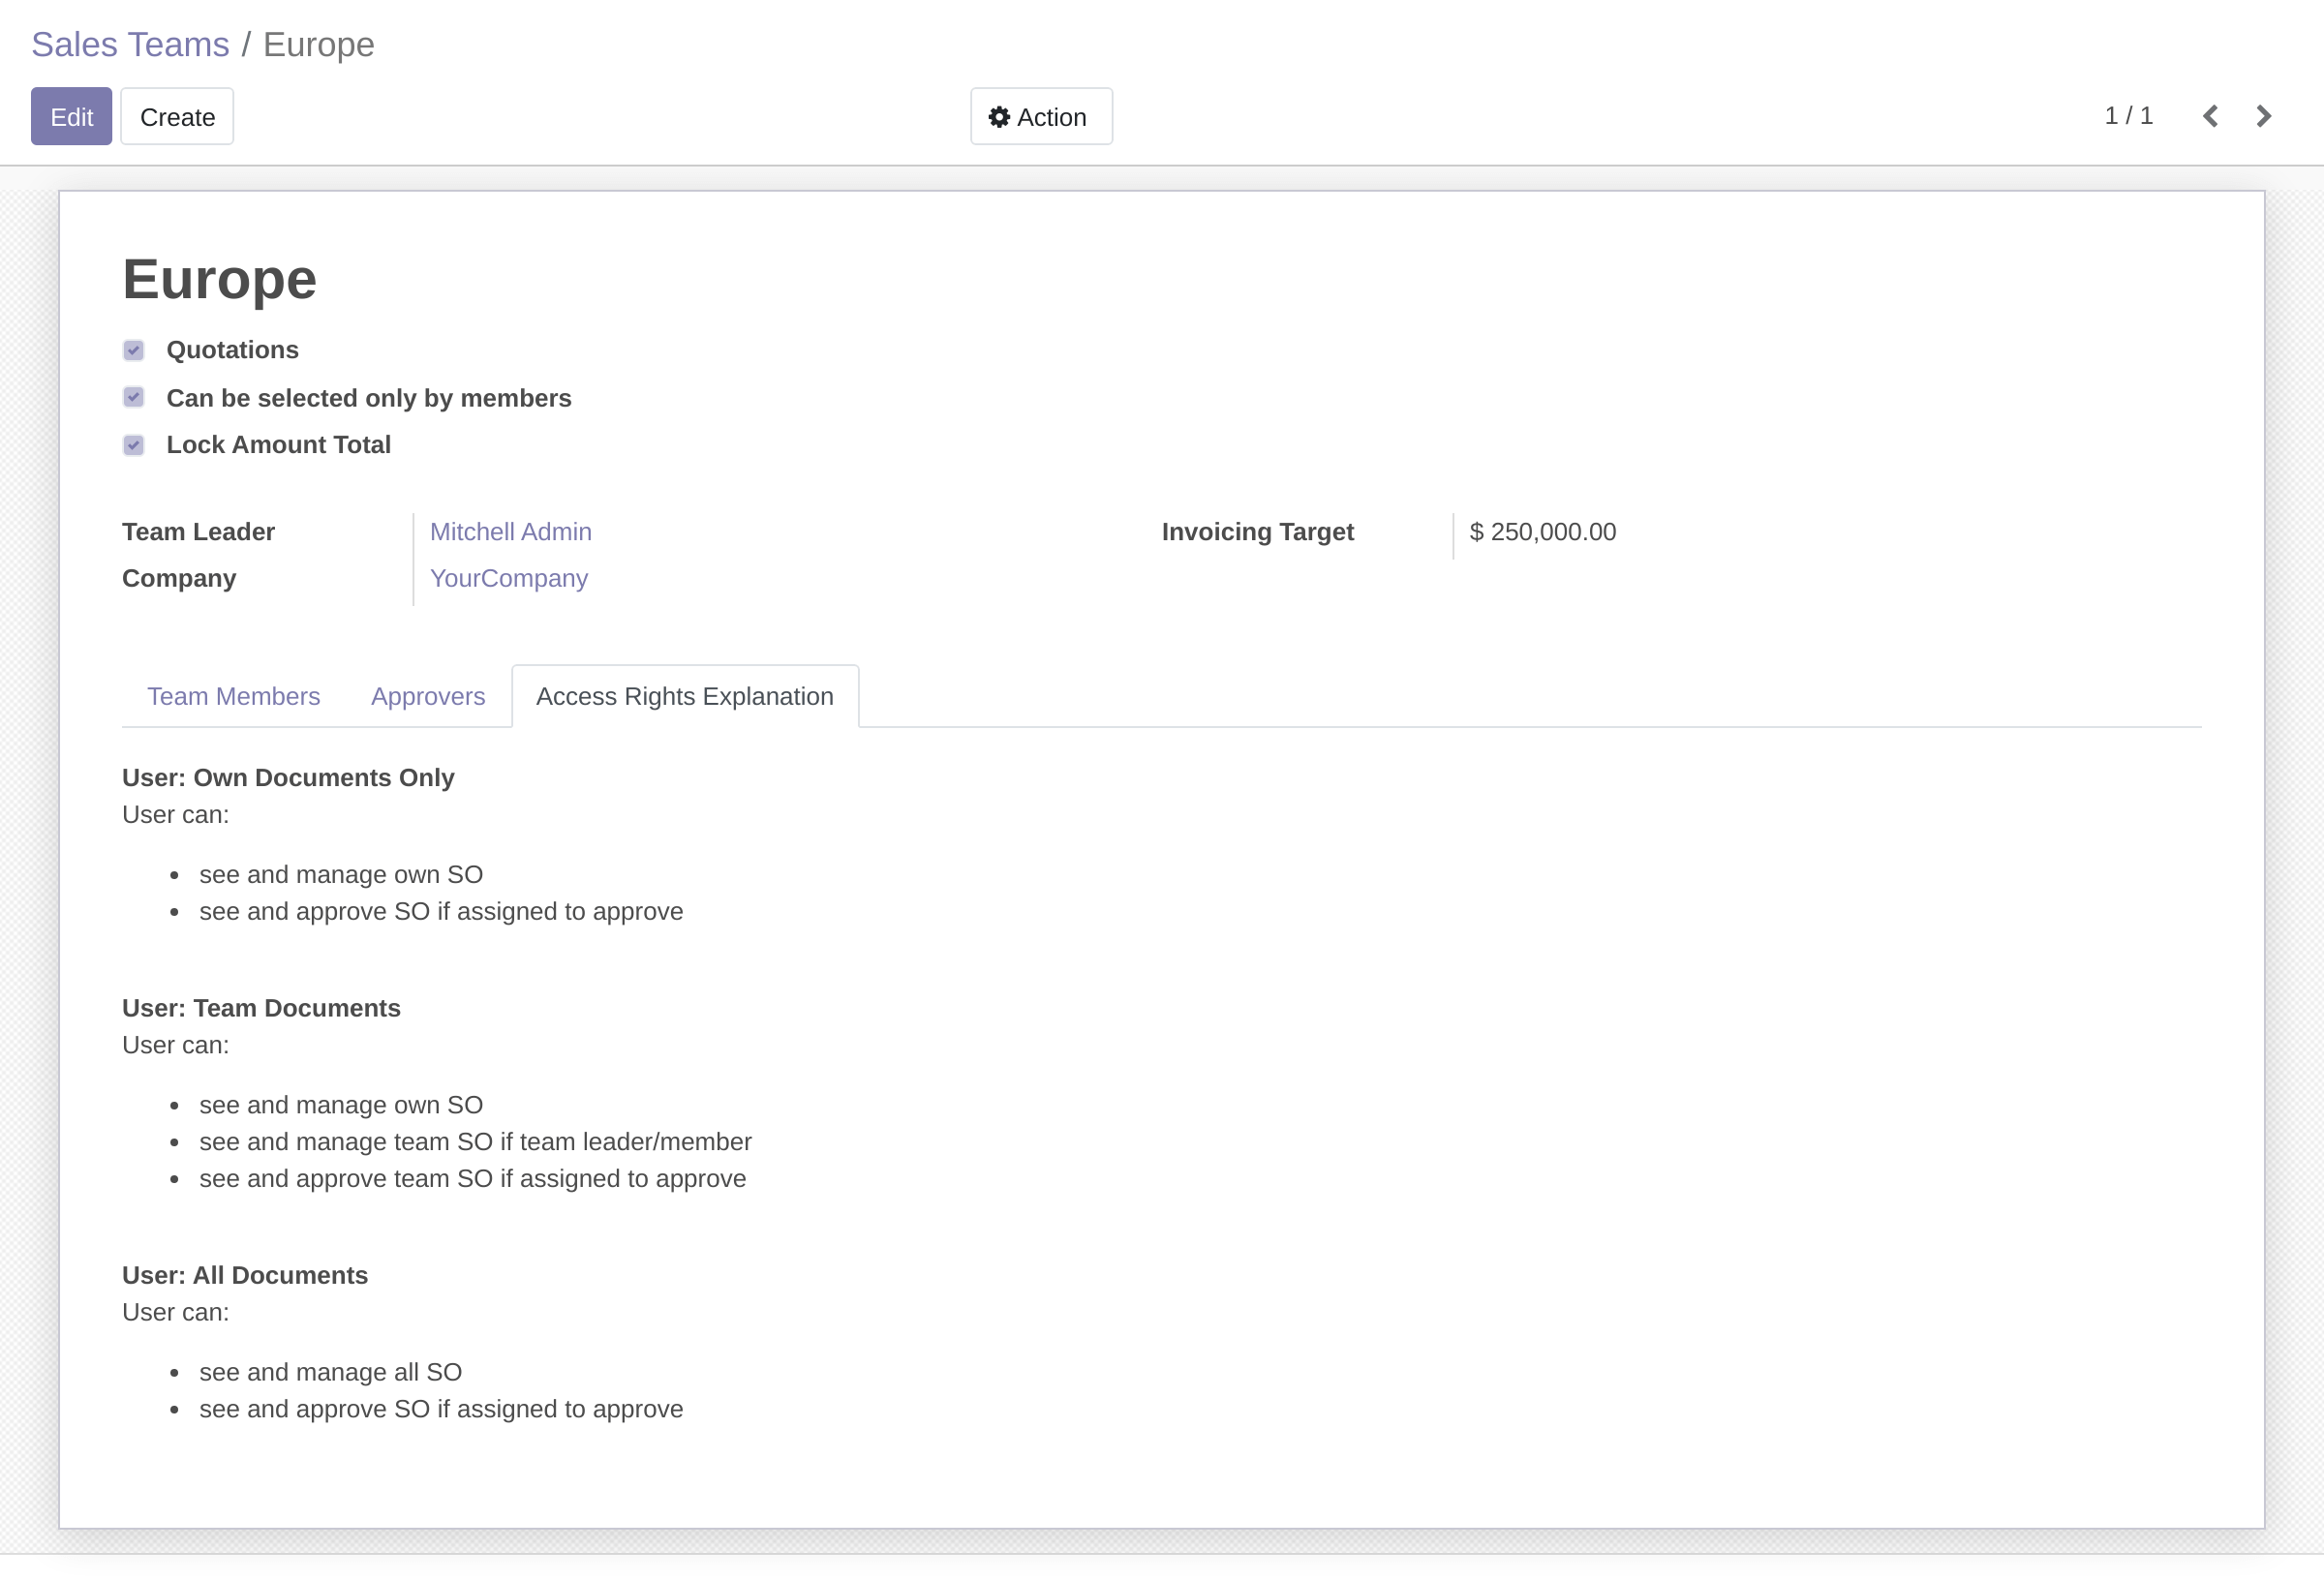
Task: Open Mitchell Admin team leader link
Action: [510, 532]
